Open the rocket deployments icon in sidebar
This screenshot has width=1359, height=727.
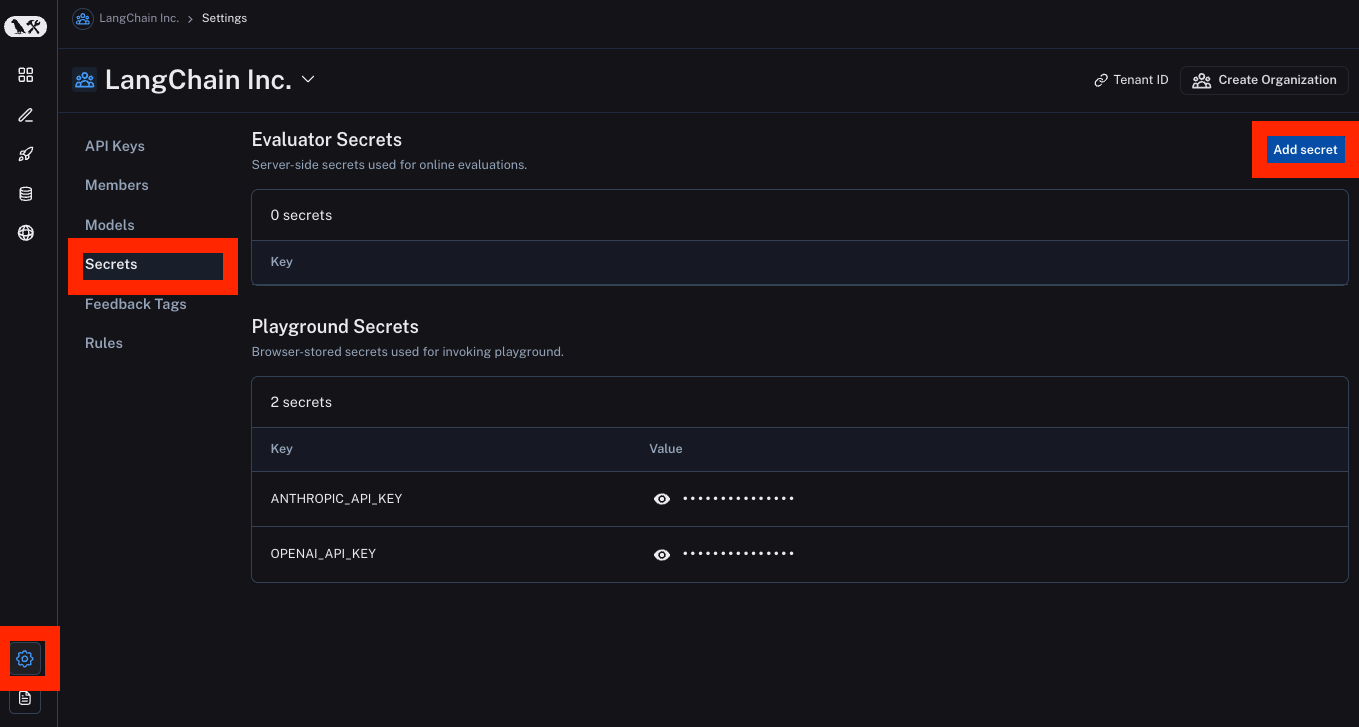click(x=26, y=154)
